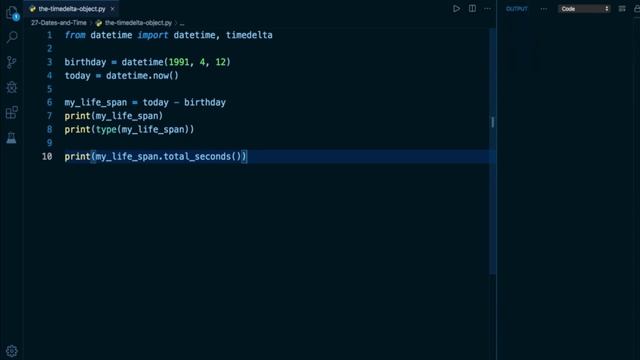Clear the output panel with list icon

622,9
